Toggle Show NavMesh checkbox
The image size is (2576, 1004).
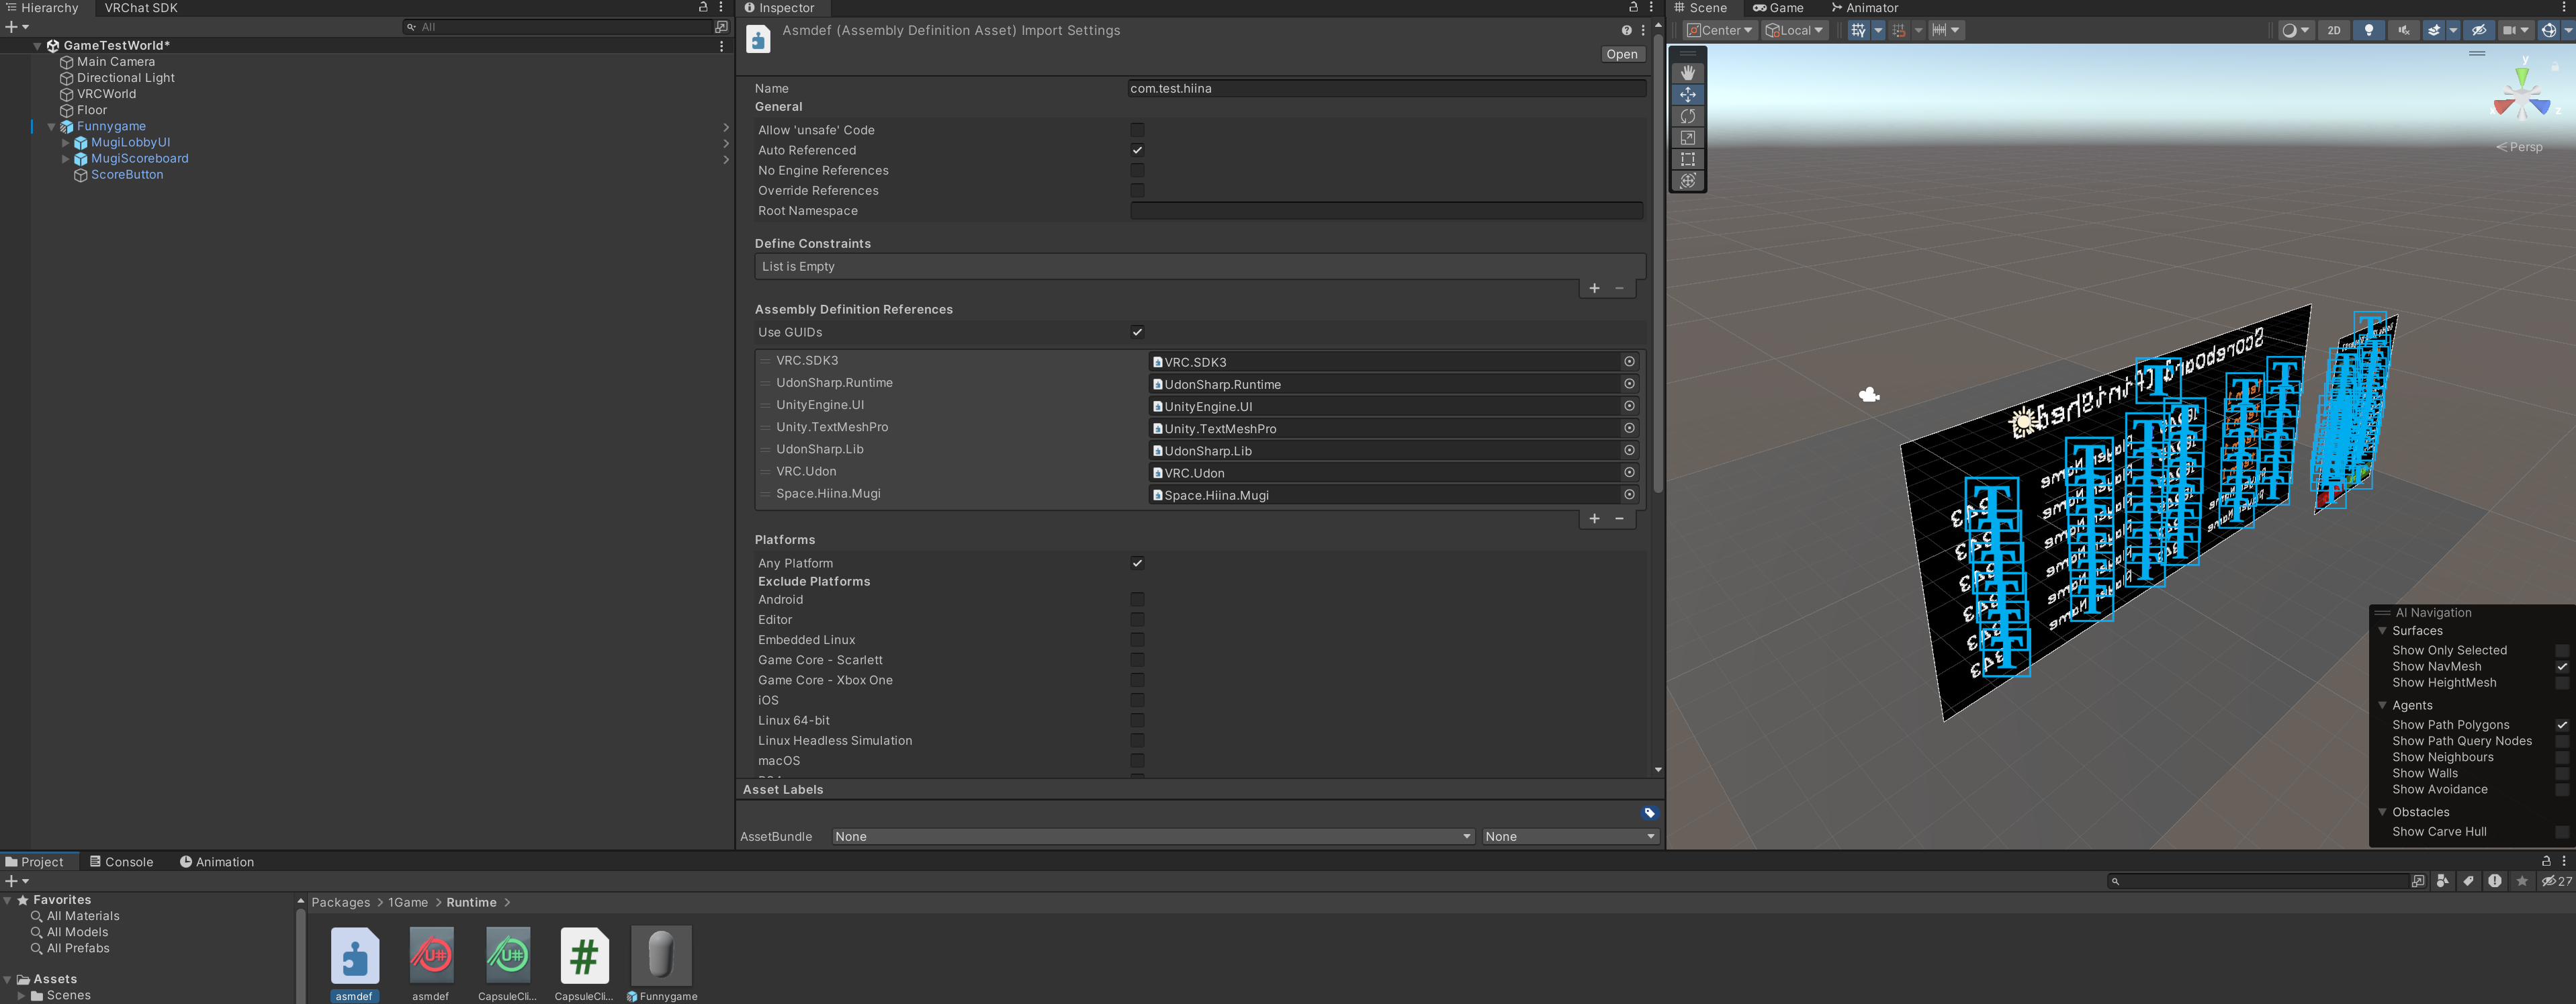pyautogui.click(x=2561, y=667)
